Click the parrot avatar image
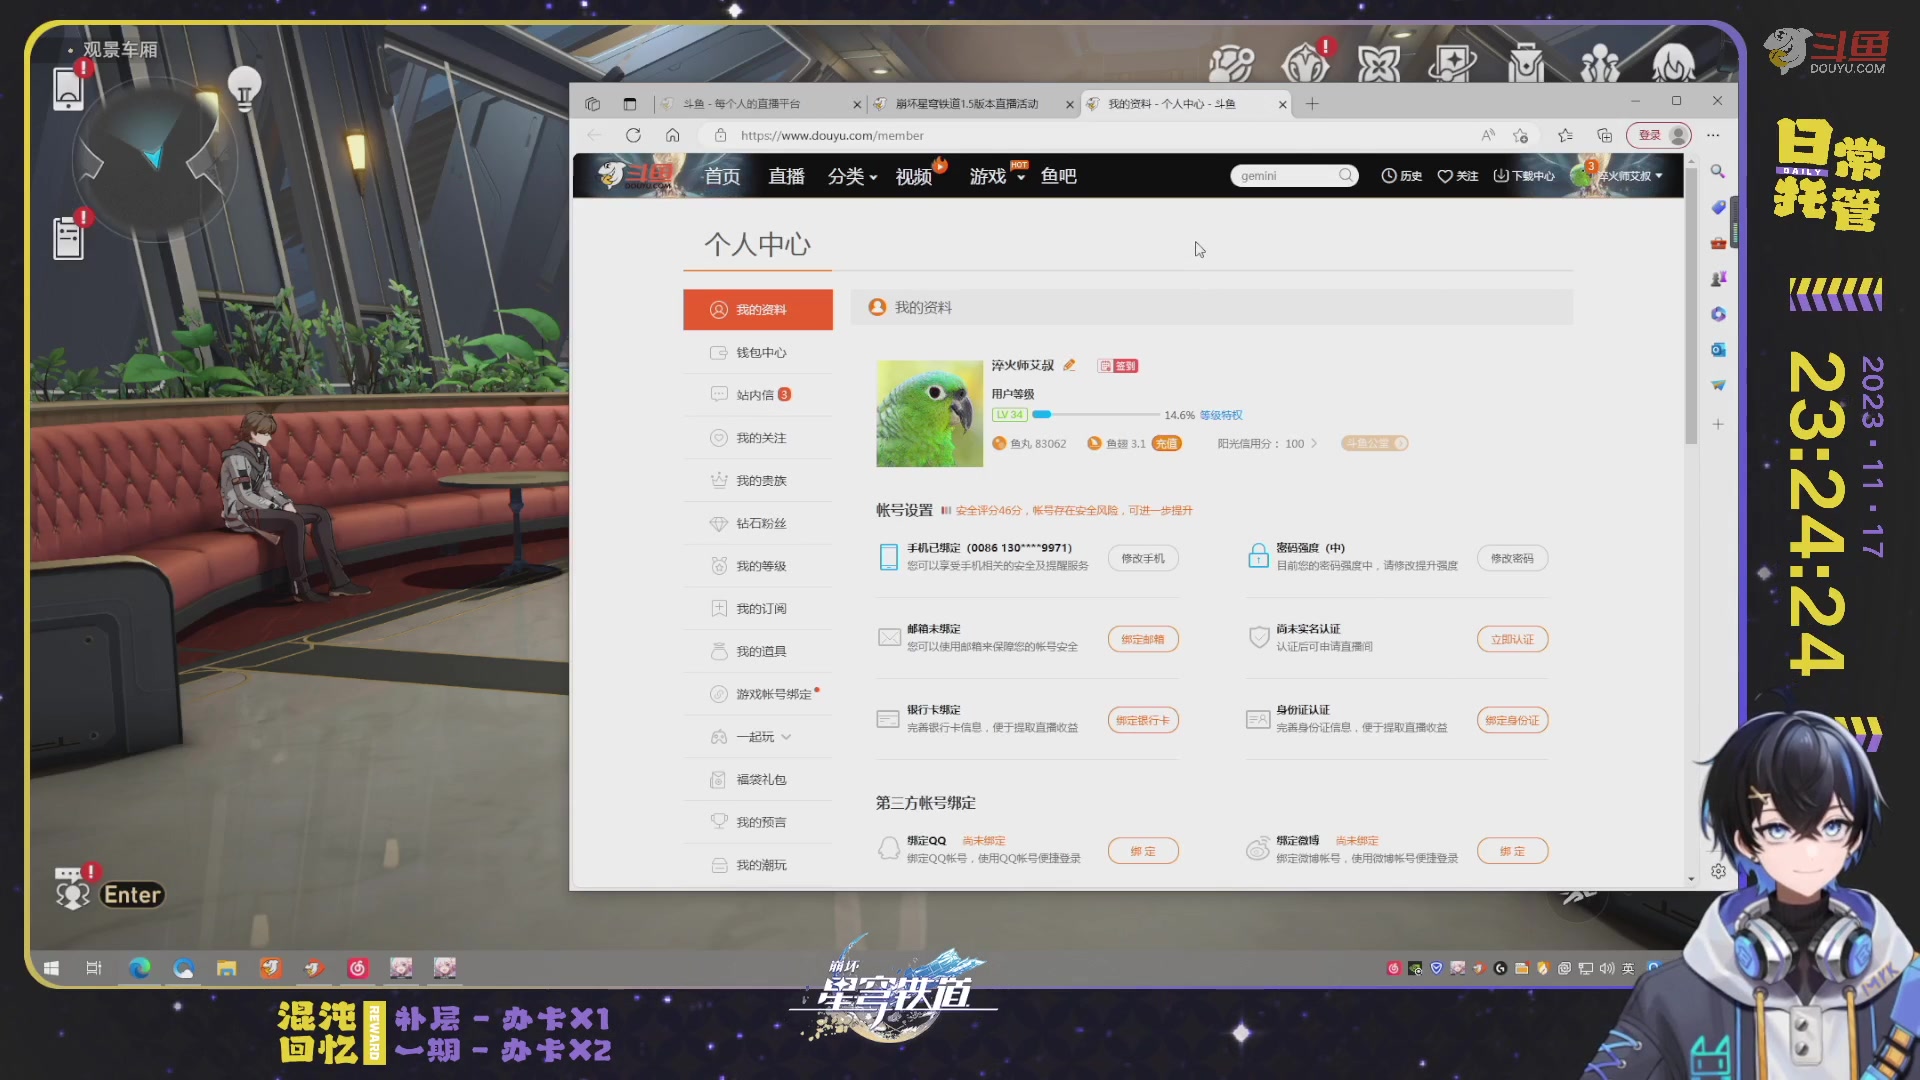1920x1080 pixels. pos(929,413)
